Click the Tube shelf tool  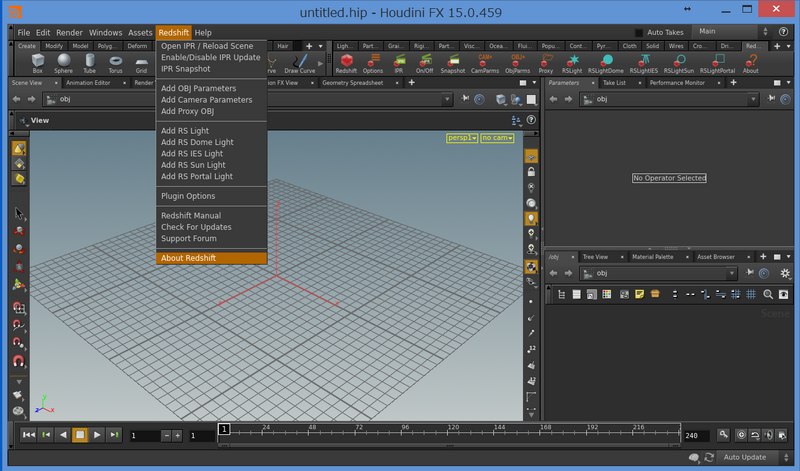[90, 63]
